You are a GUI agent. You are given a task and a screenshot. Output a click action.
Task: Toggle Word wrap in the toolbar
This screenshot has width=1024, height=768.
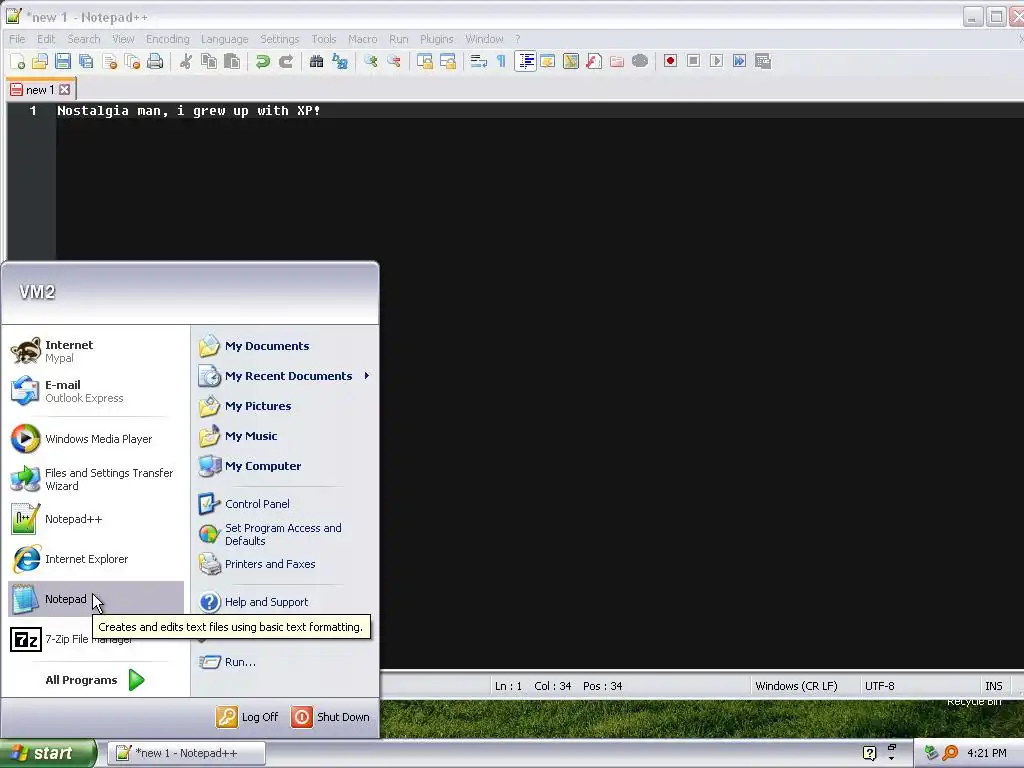[x=479, y=61]
